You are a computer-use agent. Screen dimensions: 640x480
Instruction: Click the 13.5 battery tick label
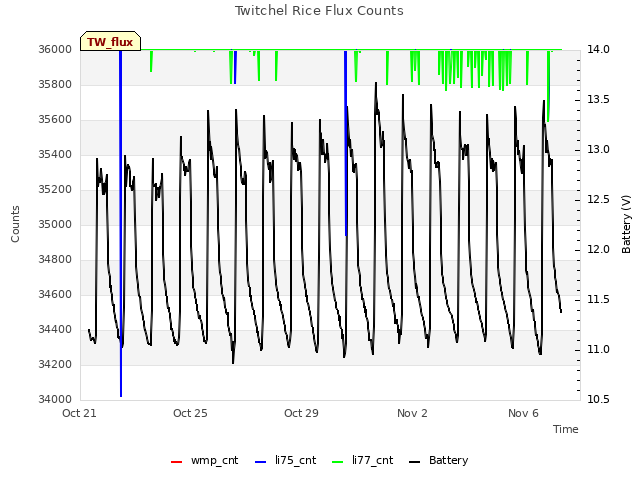pos(598,100)
